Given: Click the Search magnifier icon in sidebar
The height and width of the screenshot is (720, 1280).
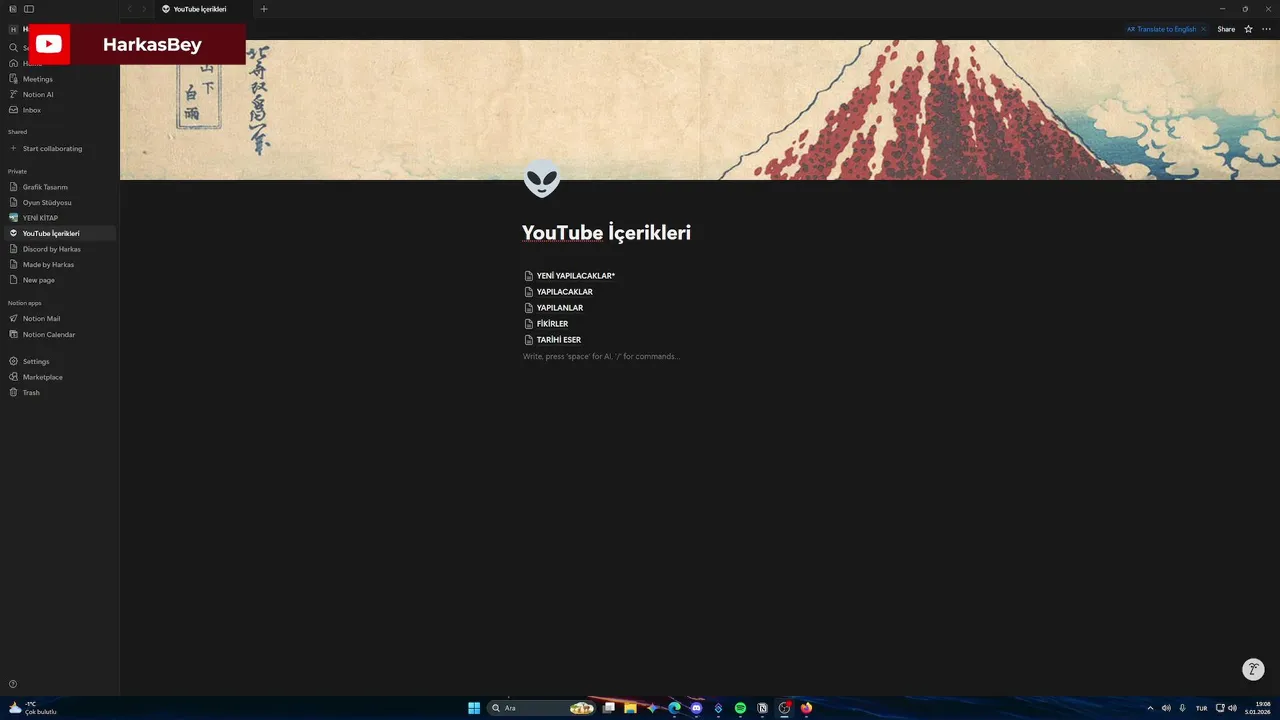Looking at the screenshot, I should [13, 48].
